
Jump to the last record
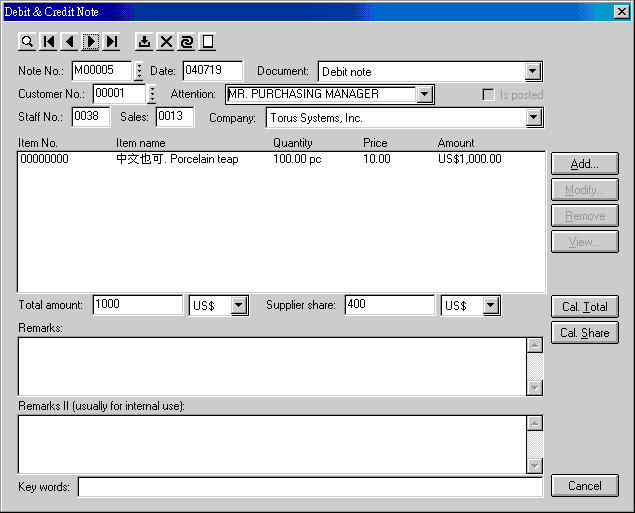point(112,42)
